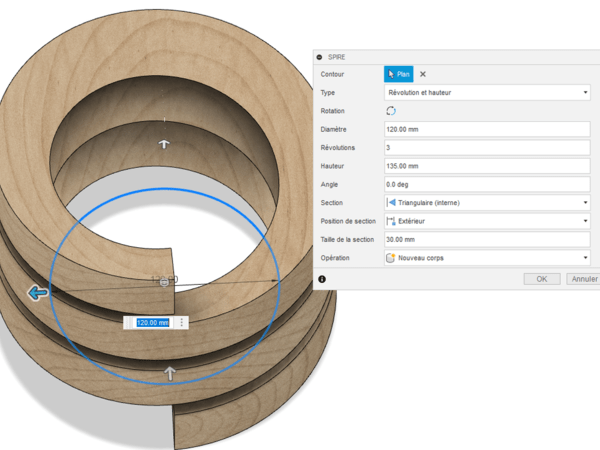Viewport: 600px width, 450px height.
Task: Open the options menu beside 120.00 mm canvas field
Action: (181, 322)
